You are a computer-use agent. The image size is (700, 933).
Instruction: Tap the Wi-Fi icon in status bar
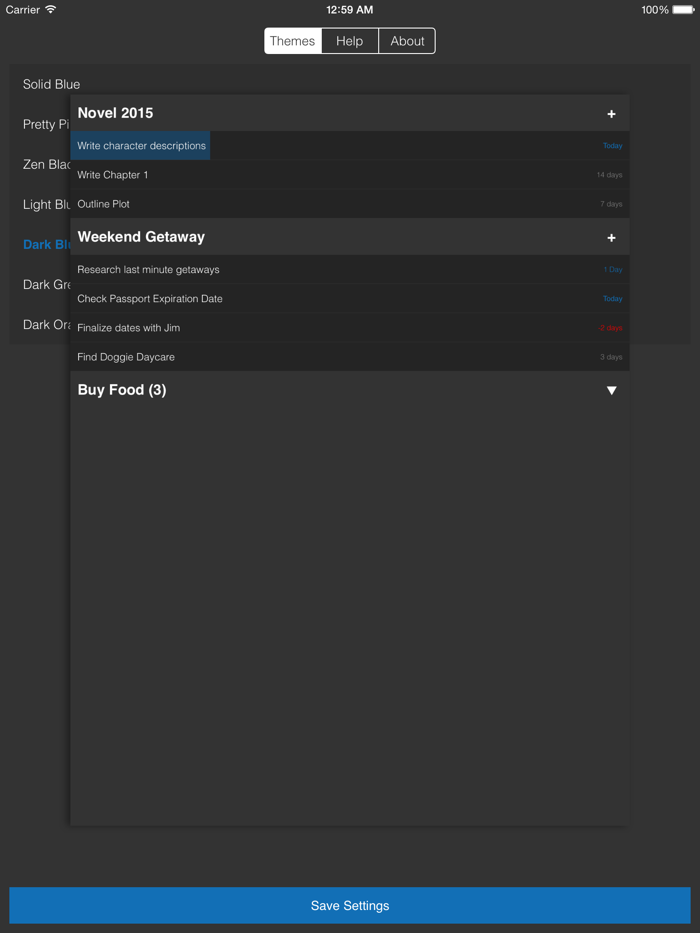coord(49,9)
